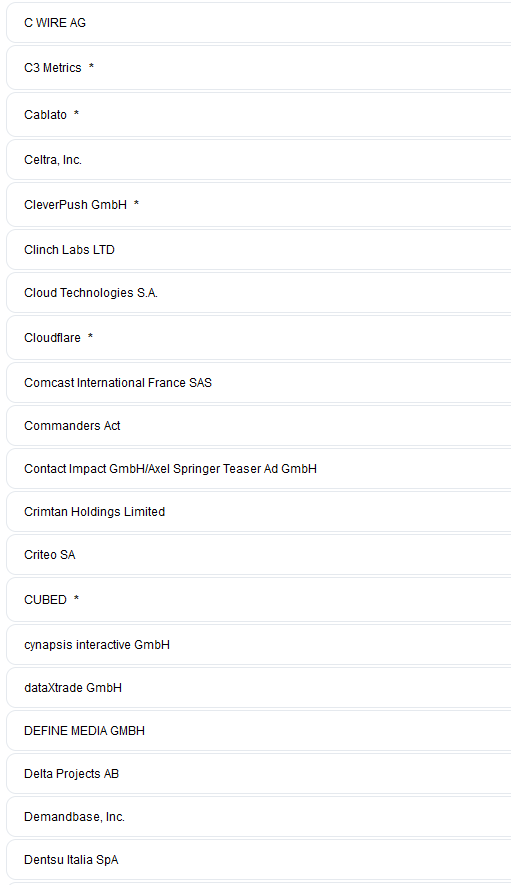Viewport: 511px width, 885px height.
Task: Expand Dentsu Italia SpA row
Action: [259, 860]
